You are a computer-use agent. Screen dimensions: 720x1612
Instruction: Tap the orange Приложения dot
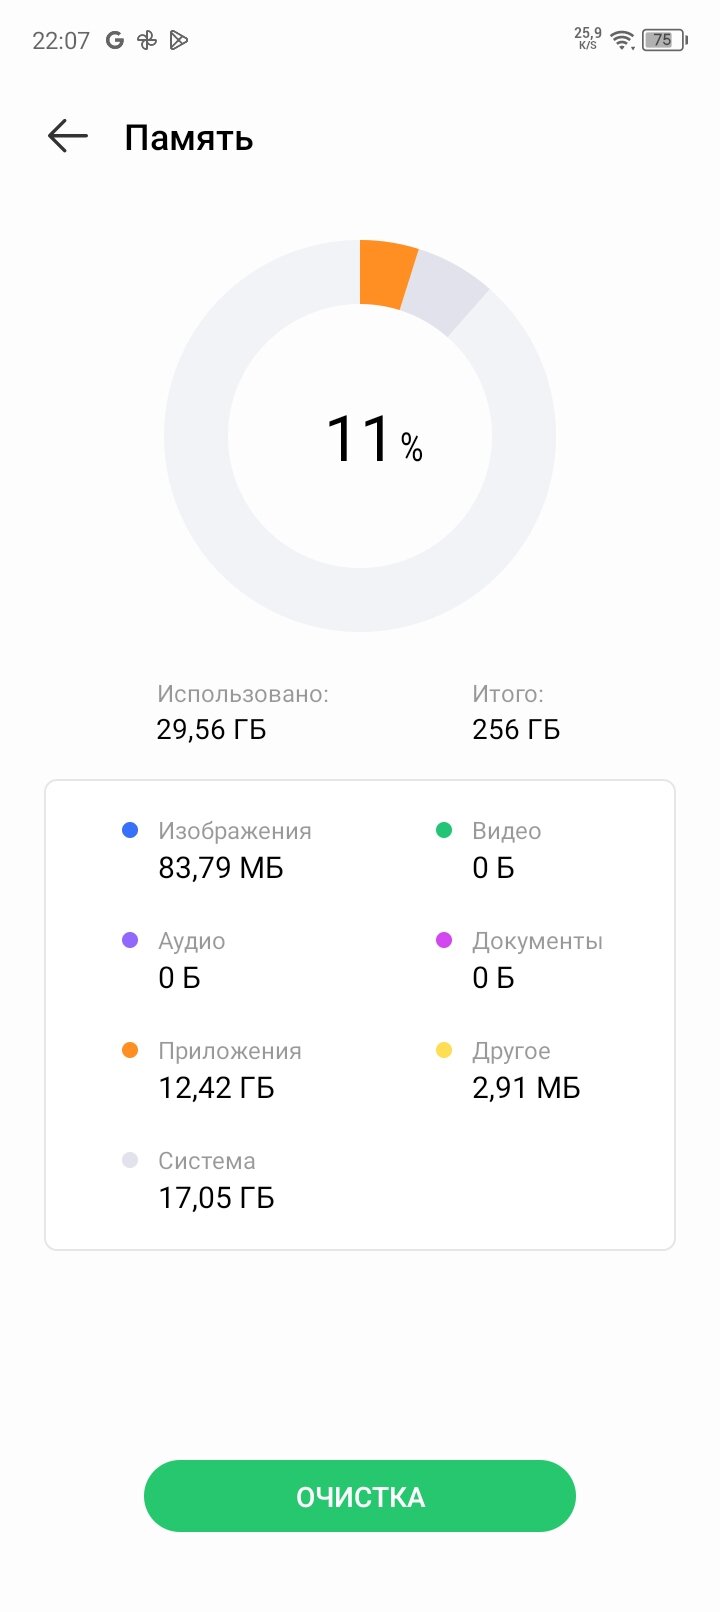pos(130,1050)
